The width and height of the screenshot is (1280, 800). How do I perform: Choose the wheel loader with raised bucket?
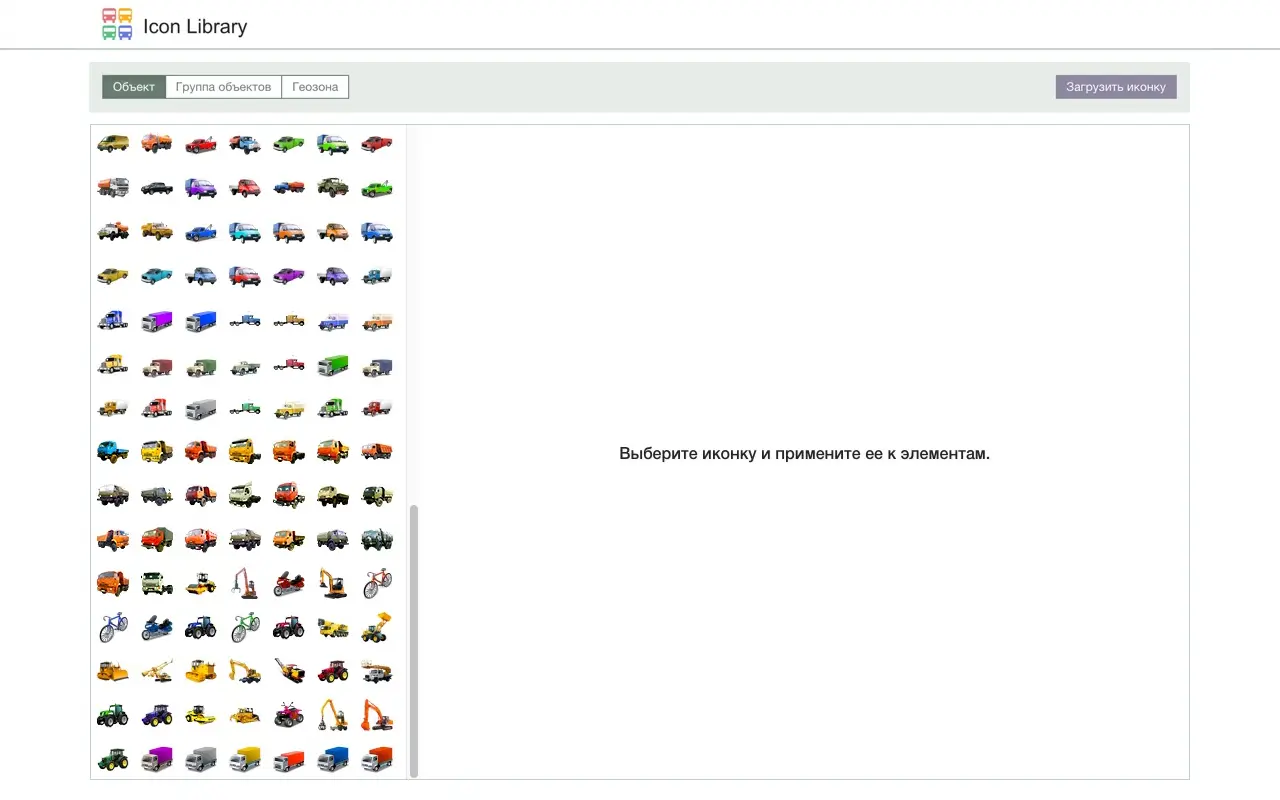(x=377, y=627)
